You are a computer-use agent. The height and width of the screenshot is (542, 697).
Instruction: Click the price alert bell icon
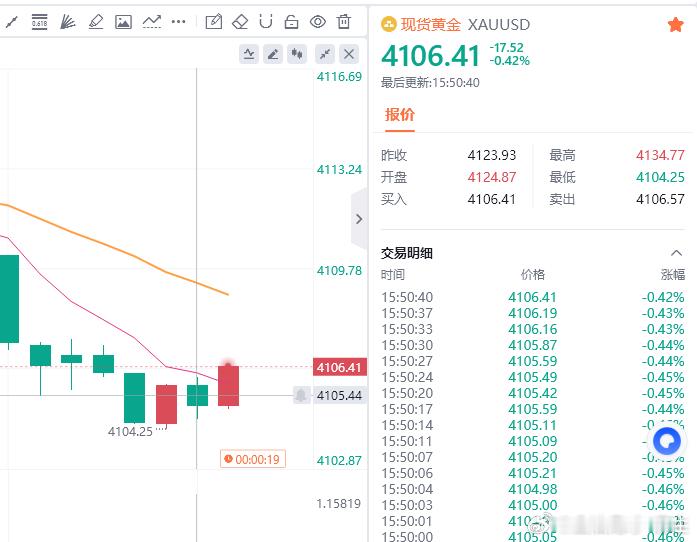pos(301,395)
